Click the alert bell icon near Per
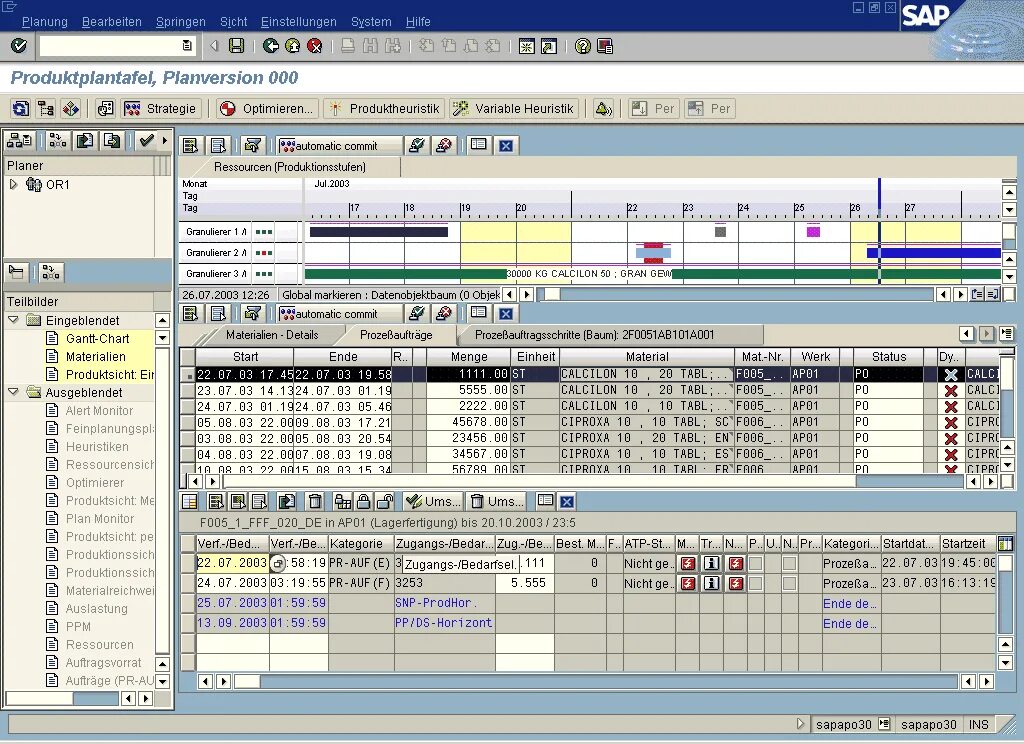Screen dimensions: 1024x744 point(603,108)
